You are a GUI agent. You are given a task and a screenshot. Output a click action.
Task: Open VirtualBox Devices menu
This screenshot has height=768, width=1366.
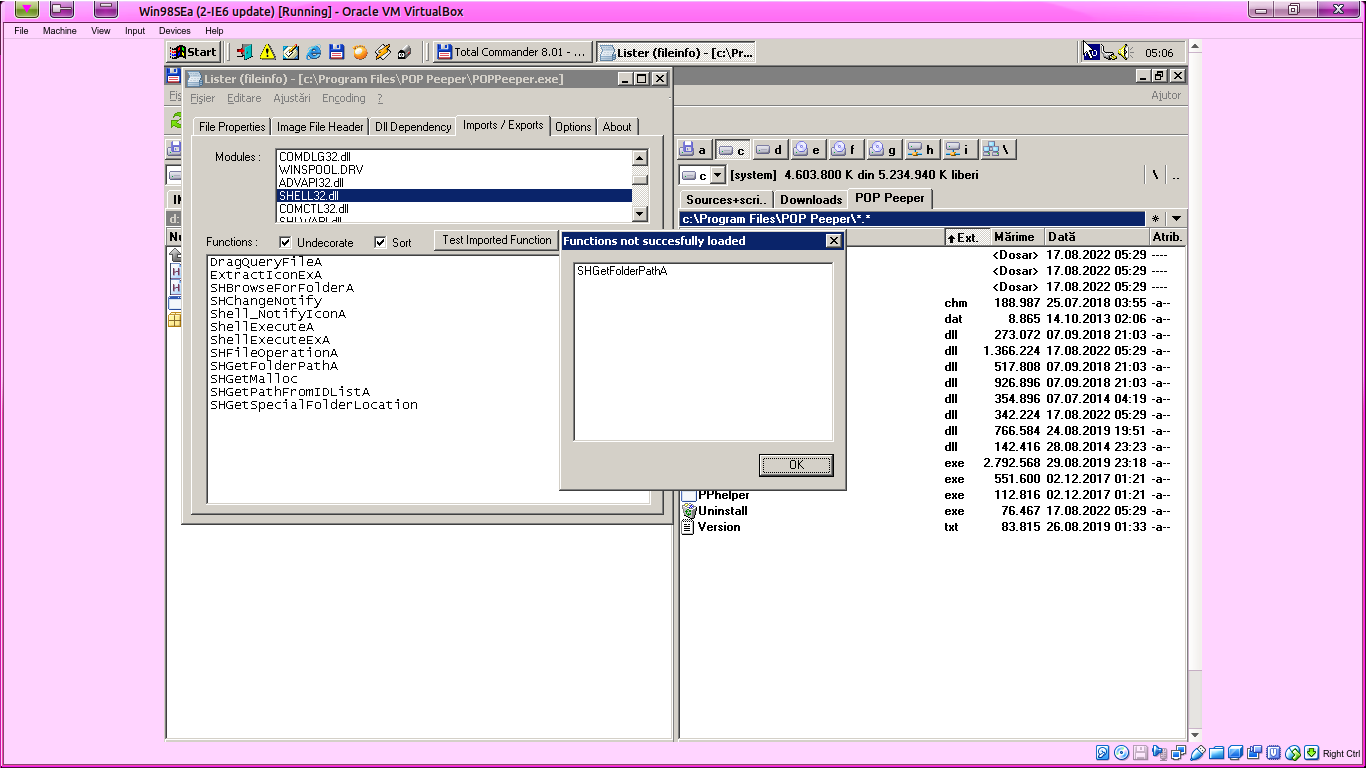(174, 31)
